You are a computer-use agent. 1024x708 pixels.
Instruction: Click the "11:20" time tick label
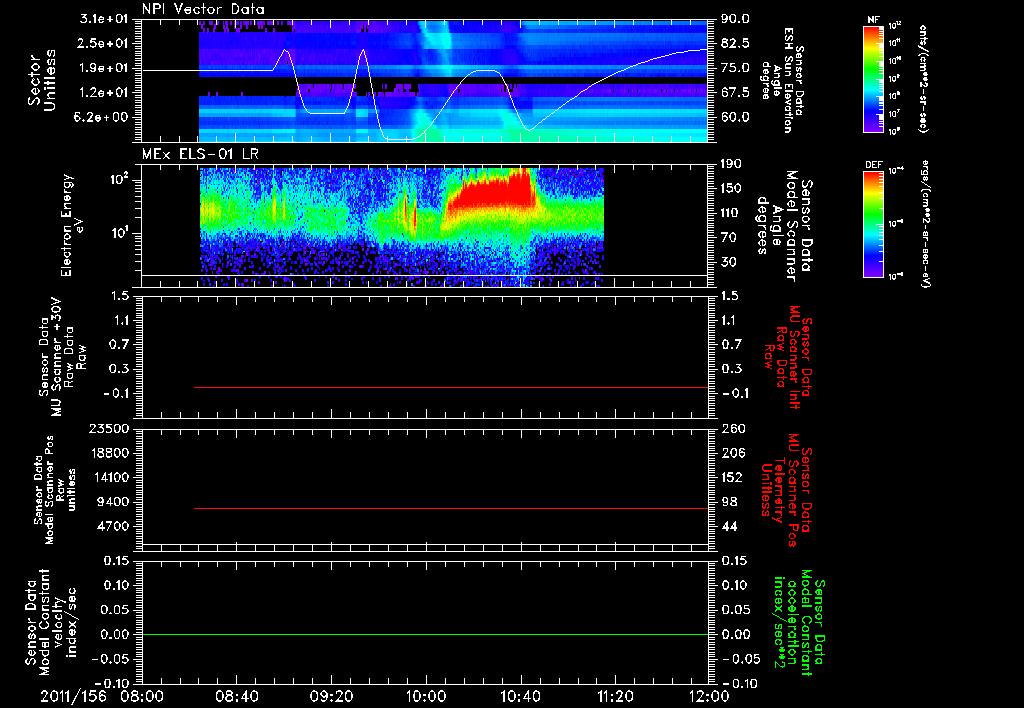tap(615, 696)
